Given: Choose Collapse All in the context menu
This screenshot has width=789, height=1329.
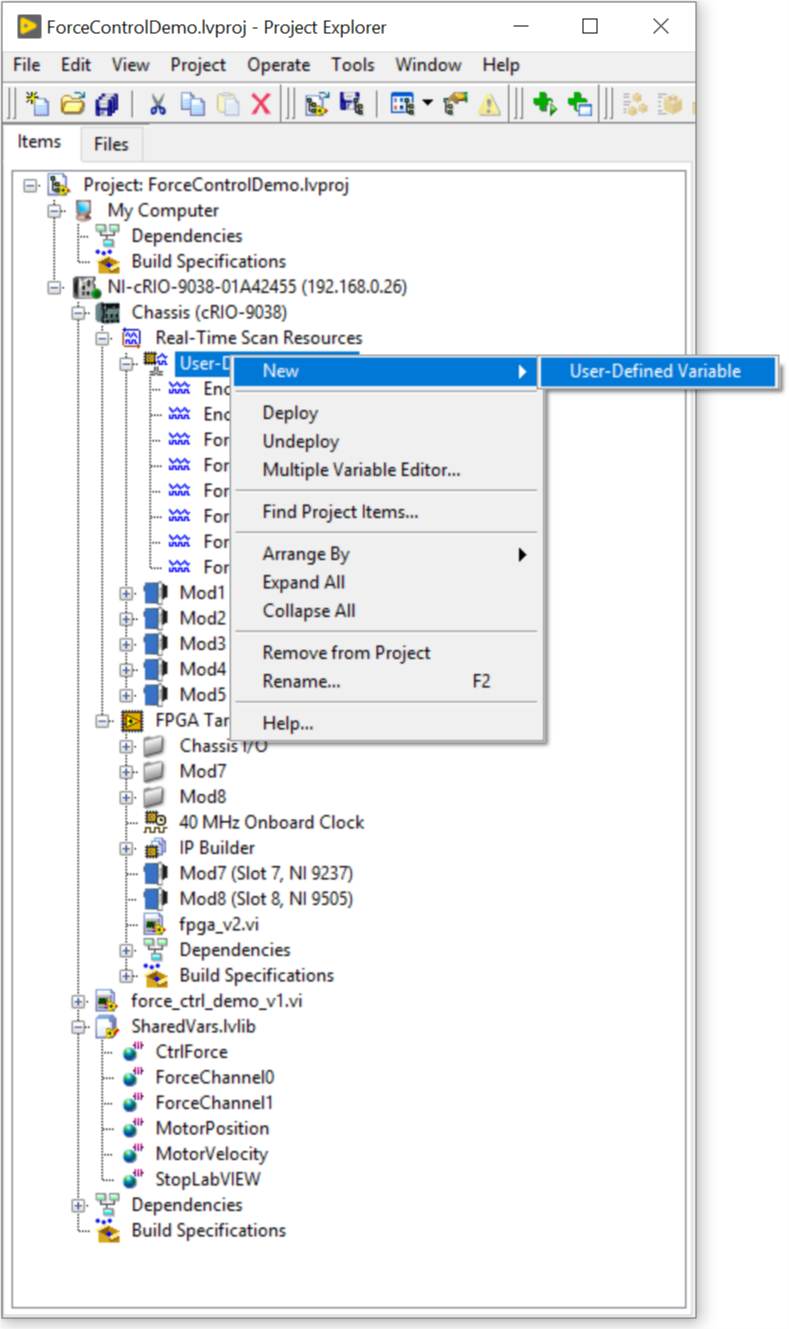Looking at the screenshot, I should point(388,611).
